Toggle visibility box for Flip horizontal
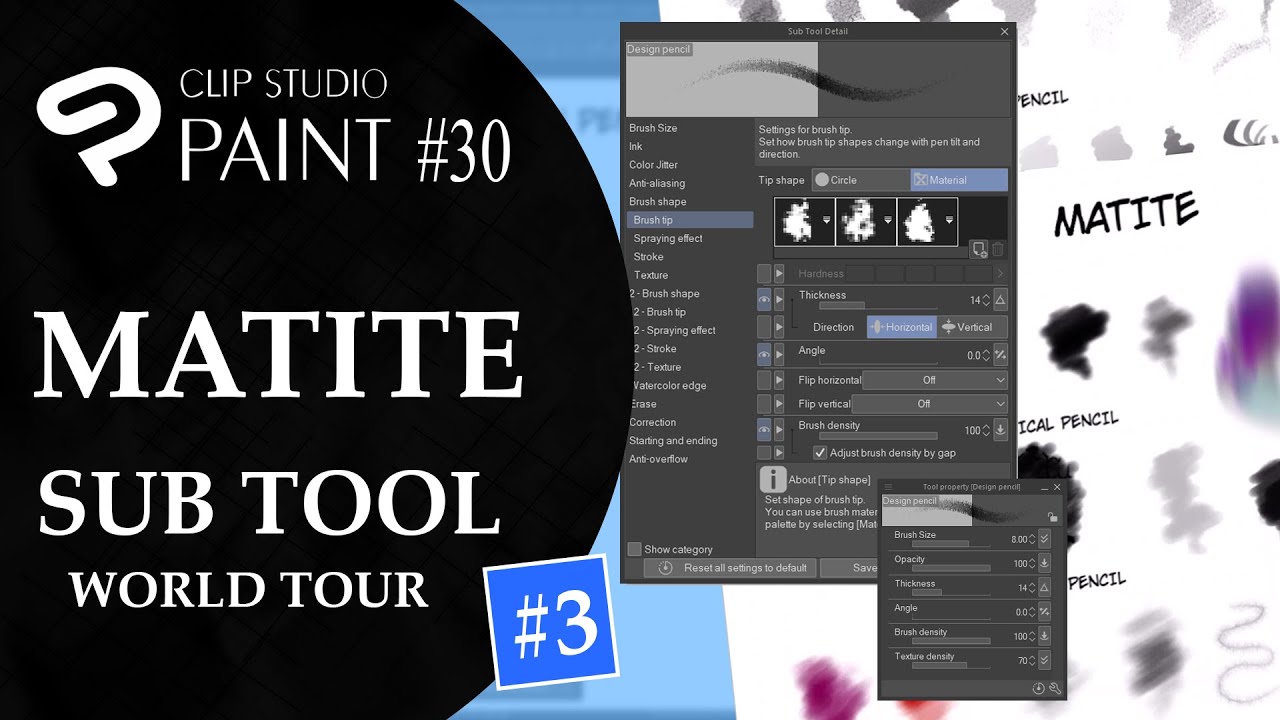This screenshot has width=1280, height=720. pos(764,380)
